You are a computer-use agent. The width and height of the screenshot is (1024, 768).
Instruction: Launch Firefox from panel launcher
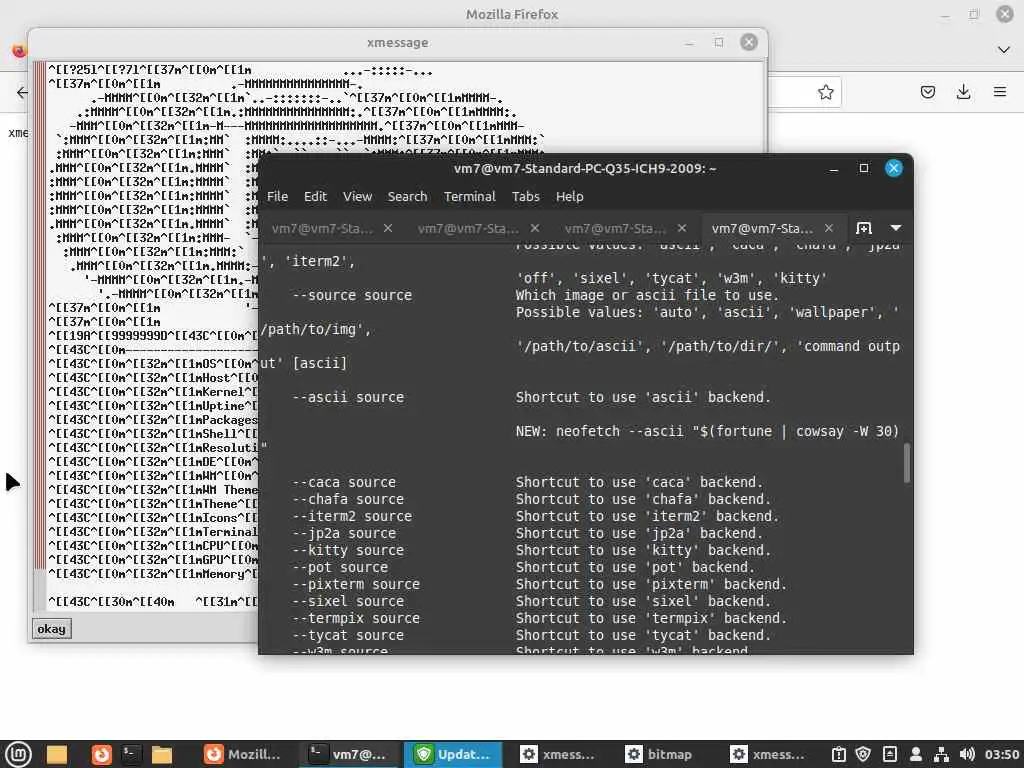click(101, 755)
